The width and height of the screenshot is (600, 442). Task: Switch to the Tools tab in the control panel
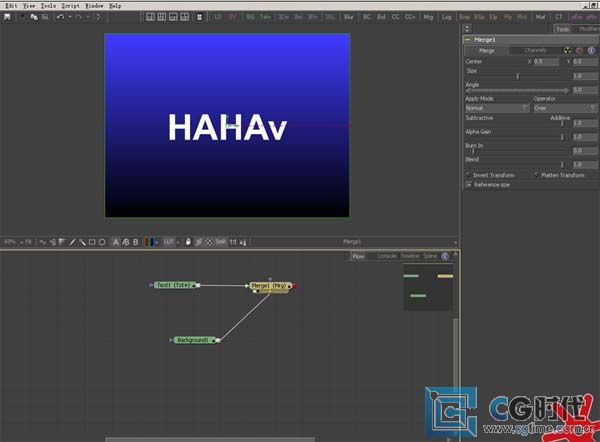click(x=562, y=29)
